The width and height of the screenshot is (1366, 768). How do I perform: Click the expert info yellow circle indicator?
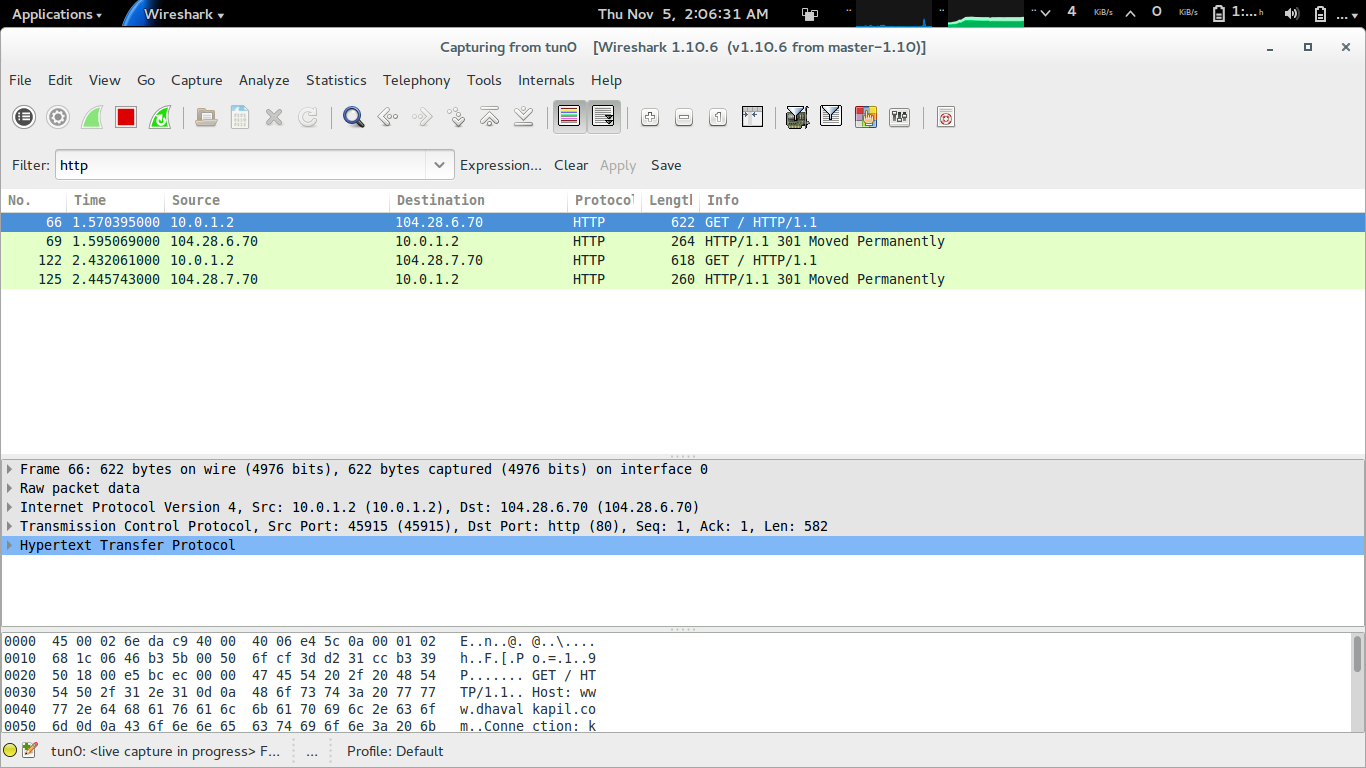[x=10, y=750]
